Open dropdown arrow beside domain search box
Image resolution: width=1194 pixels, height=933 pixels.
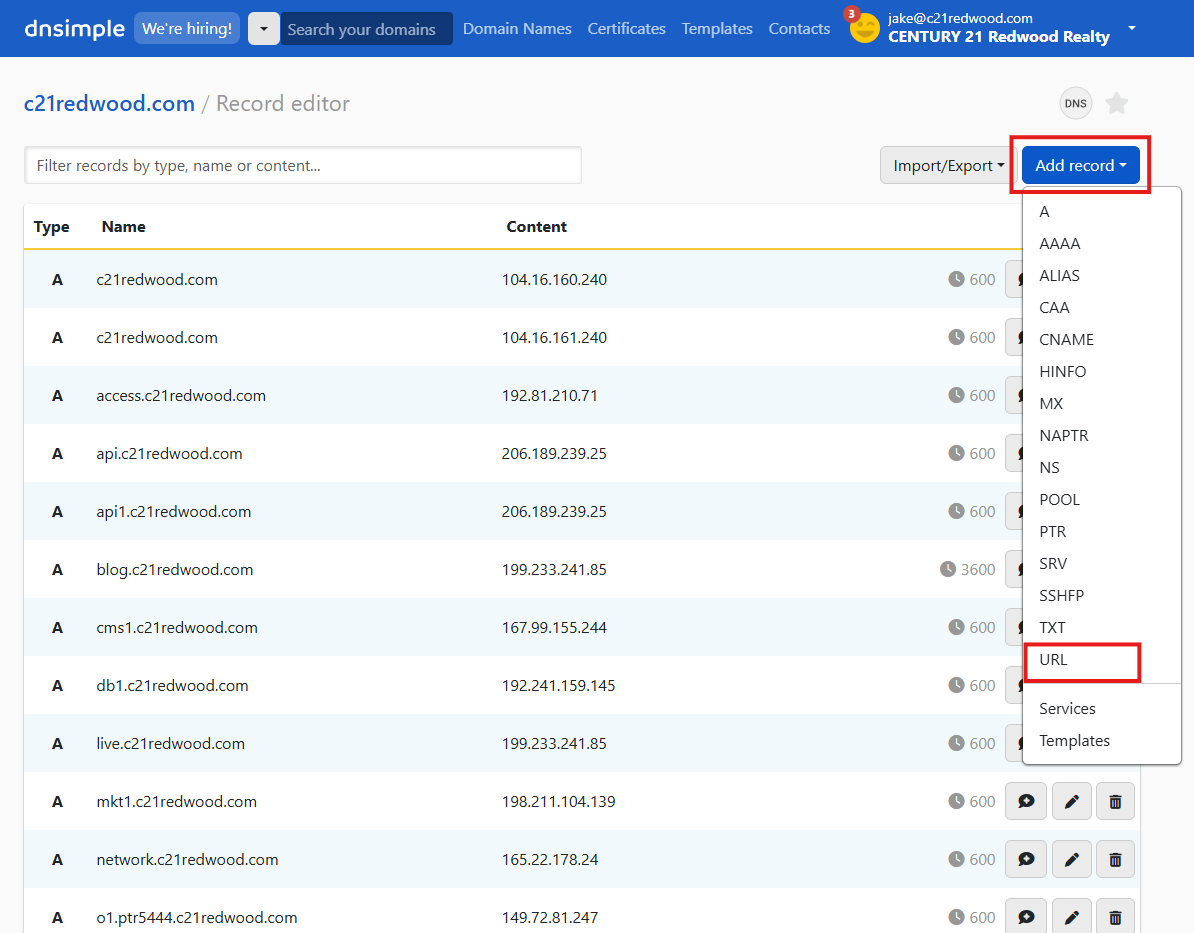click(x=264, y=29)
